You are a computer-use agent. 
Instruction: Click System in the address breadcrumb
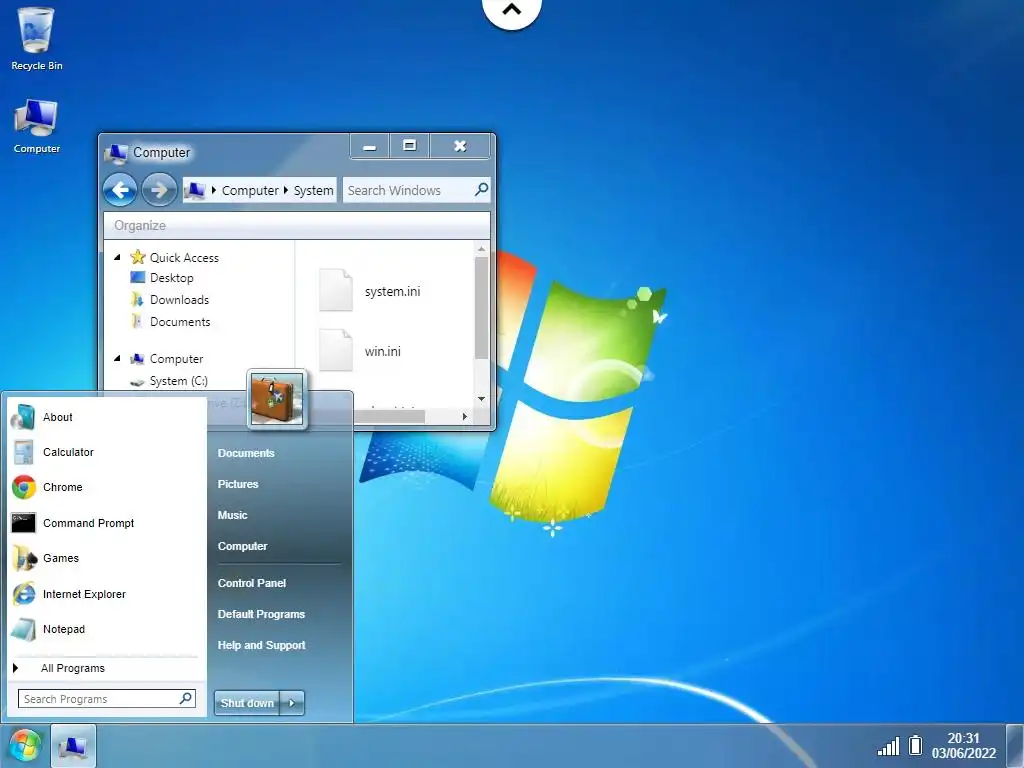(313, 190)
